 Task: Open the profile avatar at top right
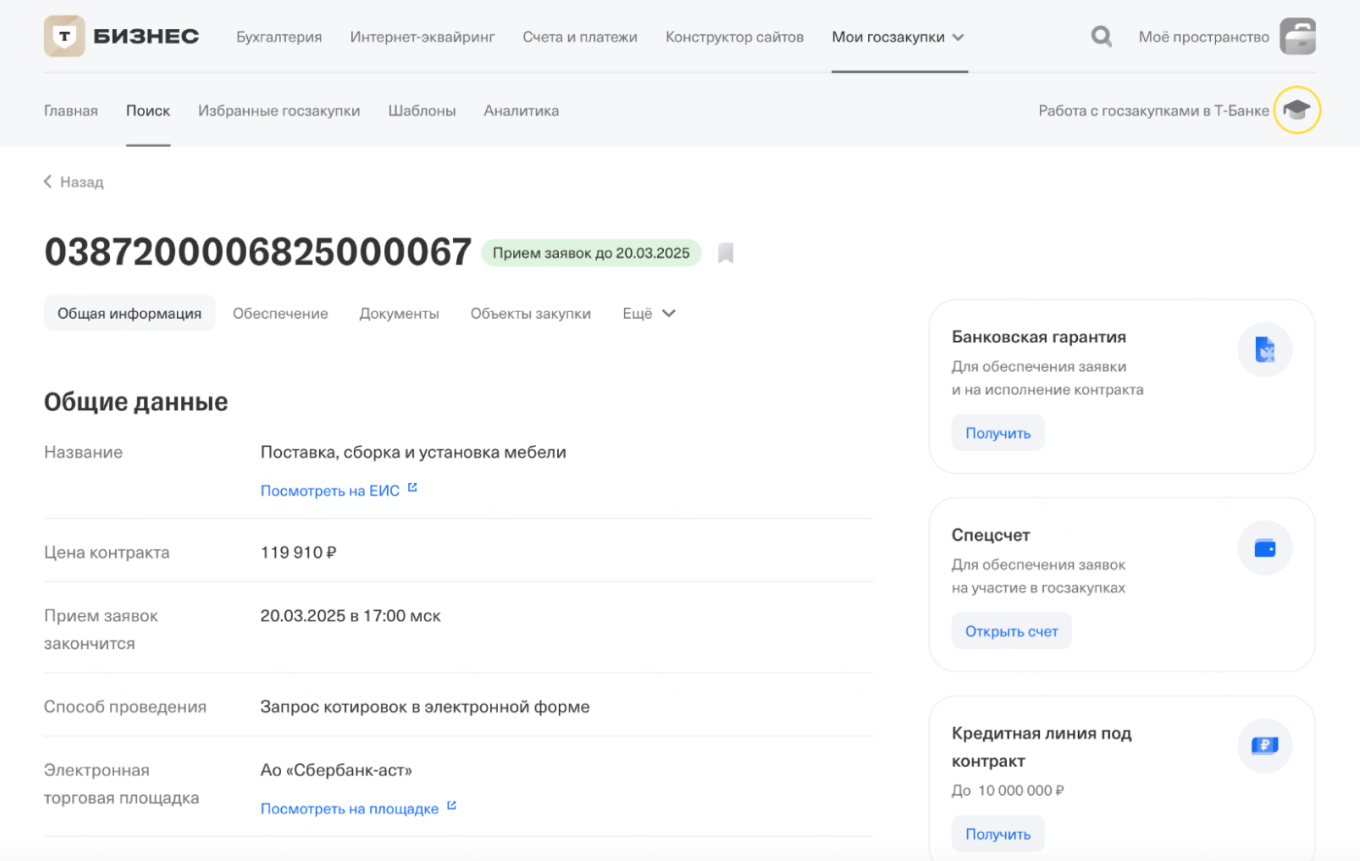[1298, 36]
